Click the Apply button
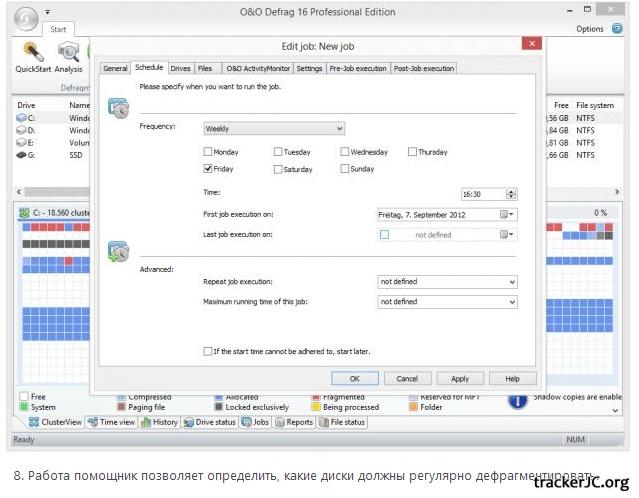The height and width of the screenshot is (498, 639). (459, 379)
